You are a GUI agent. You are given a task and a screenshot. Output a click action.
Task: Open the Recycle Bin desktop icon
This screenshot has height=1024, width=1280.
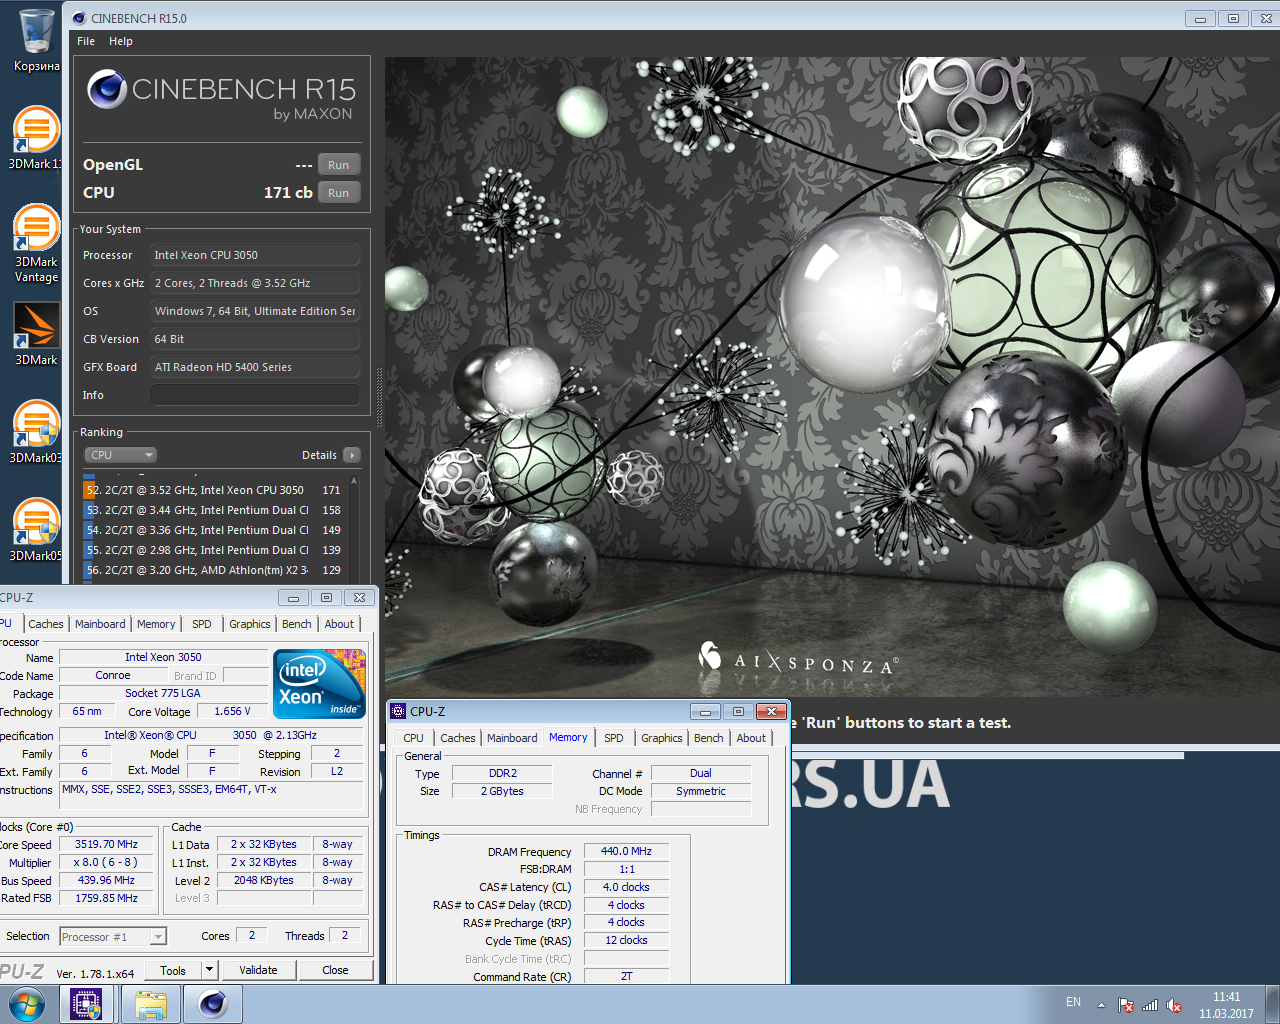coord(36,40)
